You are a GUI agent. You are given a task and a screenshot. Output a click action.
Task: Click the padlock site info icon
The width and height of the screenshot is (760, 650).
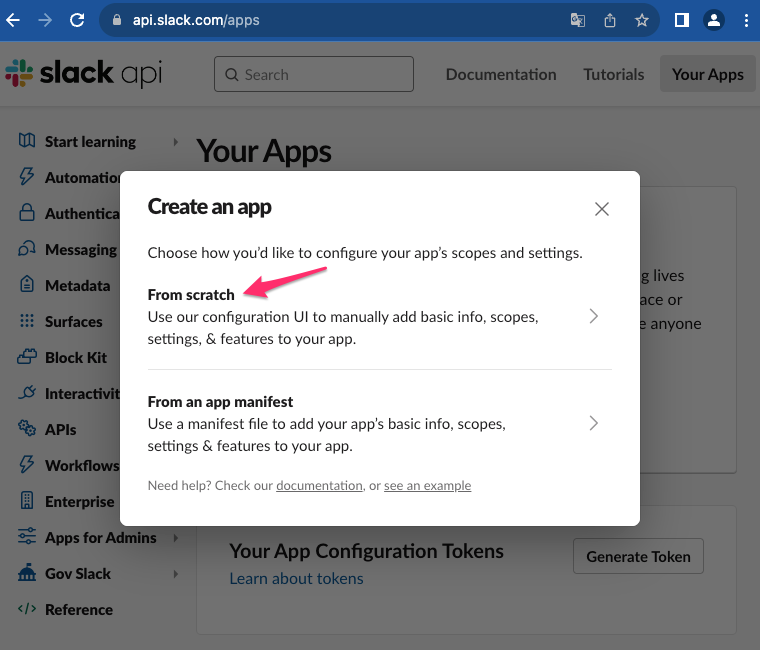coord(117,20)
